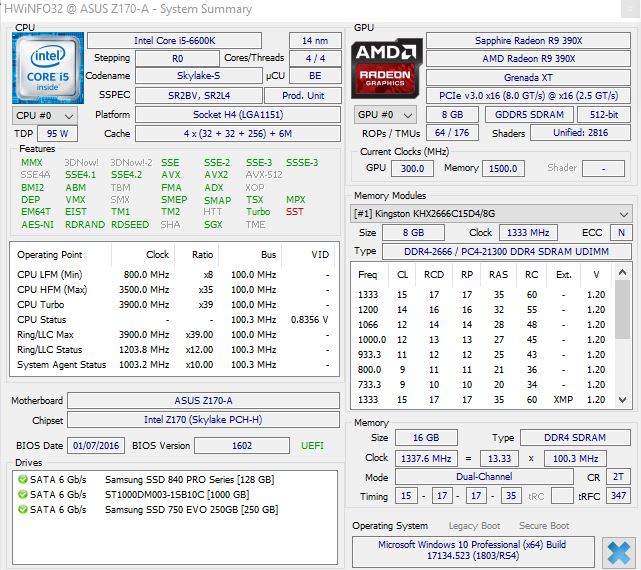Select the XMP timing profile row
This screenshot has width=641, height=570.
click(x=482, y=399)
